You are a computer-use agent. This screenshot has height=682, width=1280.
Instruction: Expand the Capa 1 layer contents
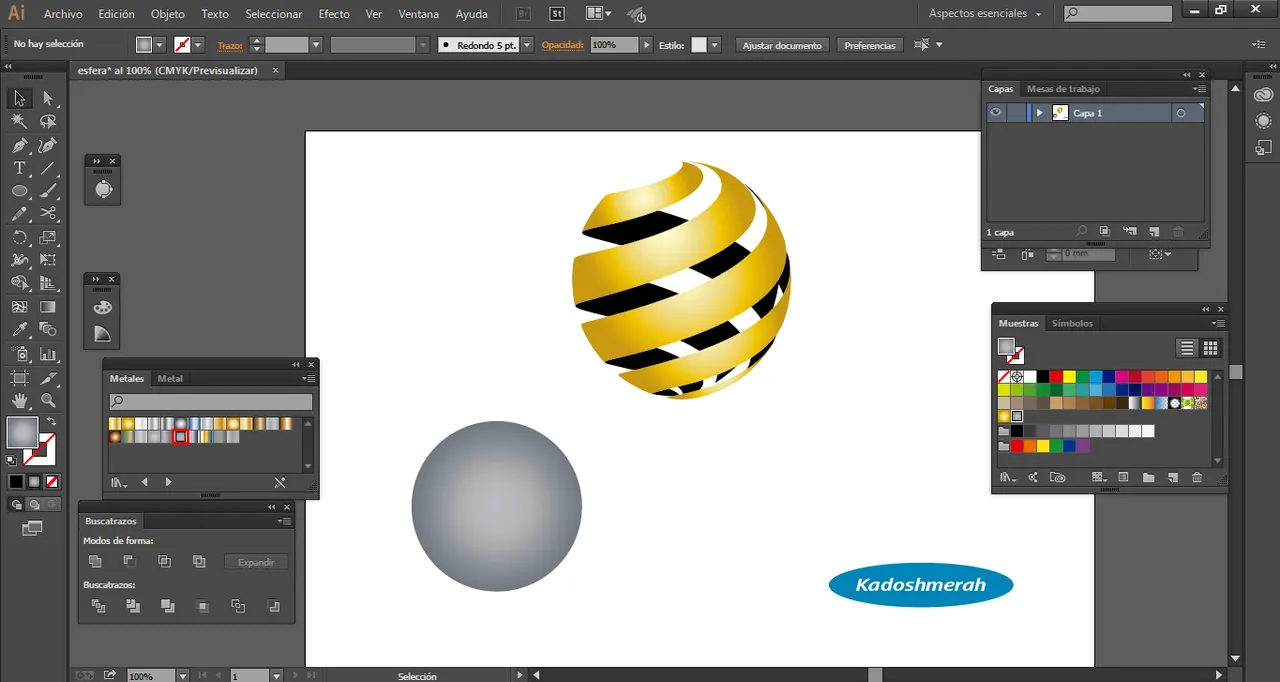[1040, 113]
